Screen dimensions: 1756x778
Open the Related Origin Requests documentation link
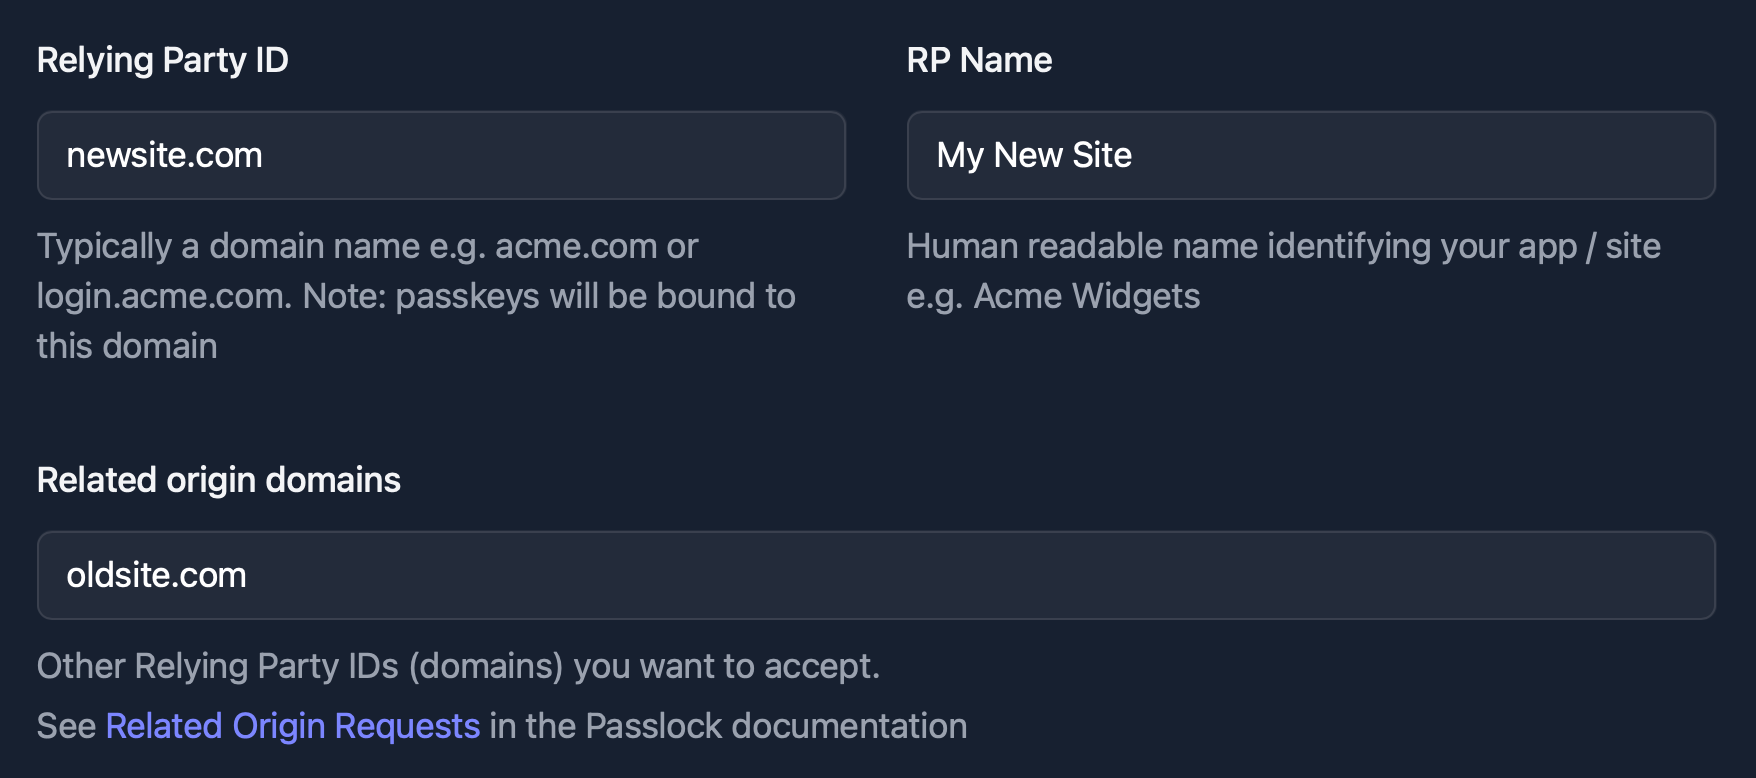(x=293, y=726)
